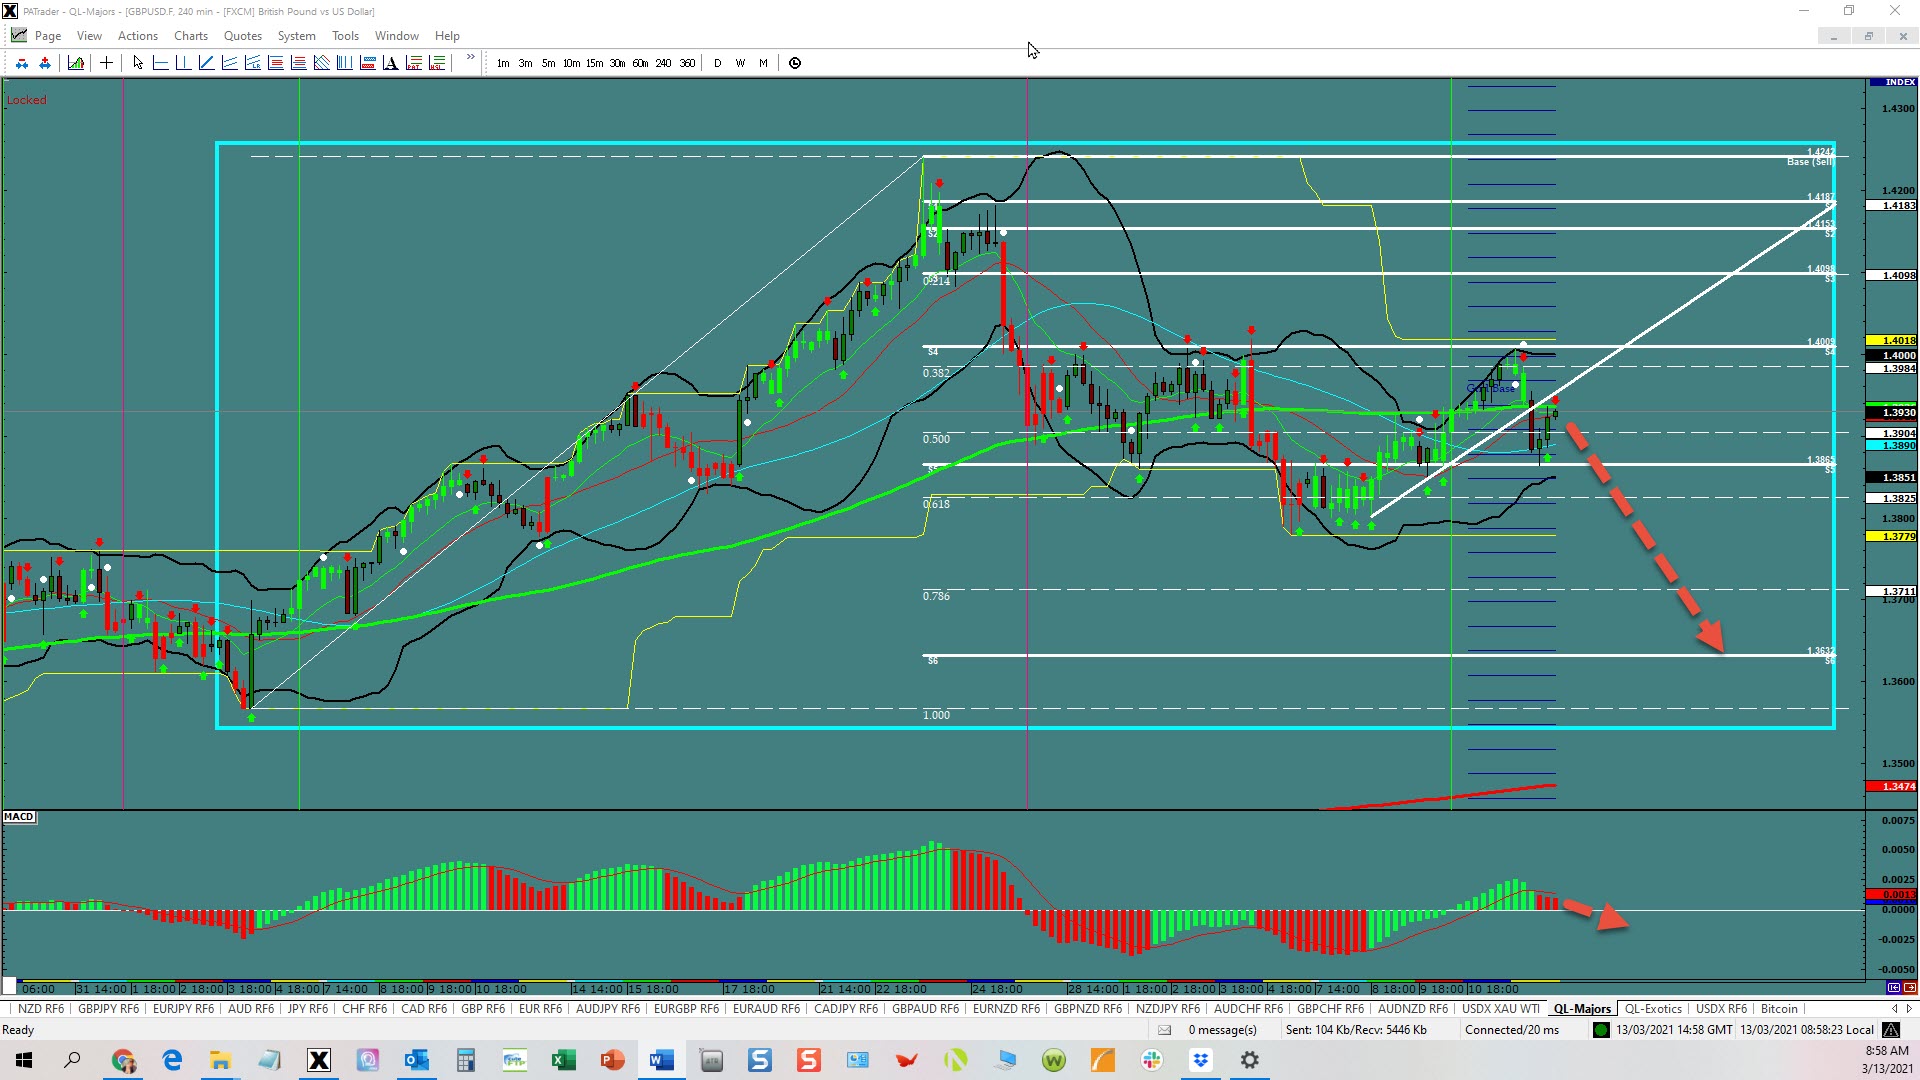The image size is (1920, 1080).
Task: Open Outlook from the taskbar
Action: point(416,1060)
